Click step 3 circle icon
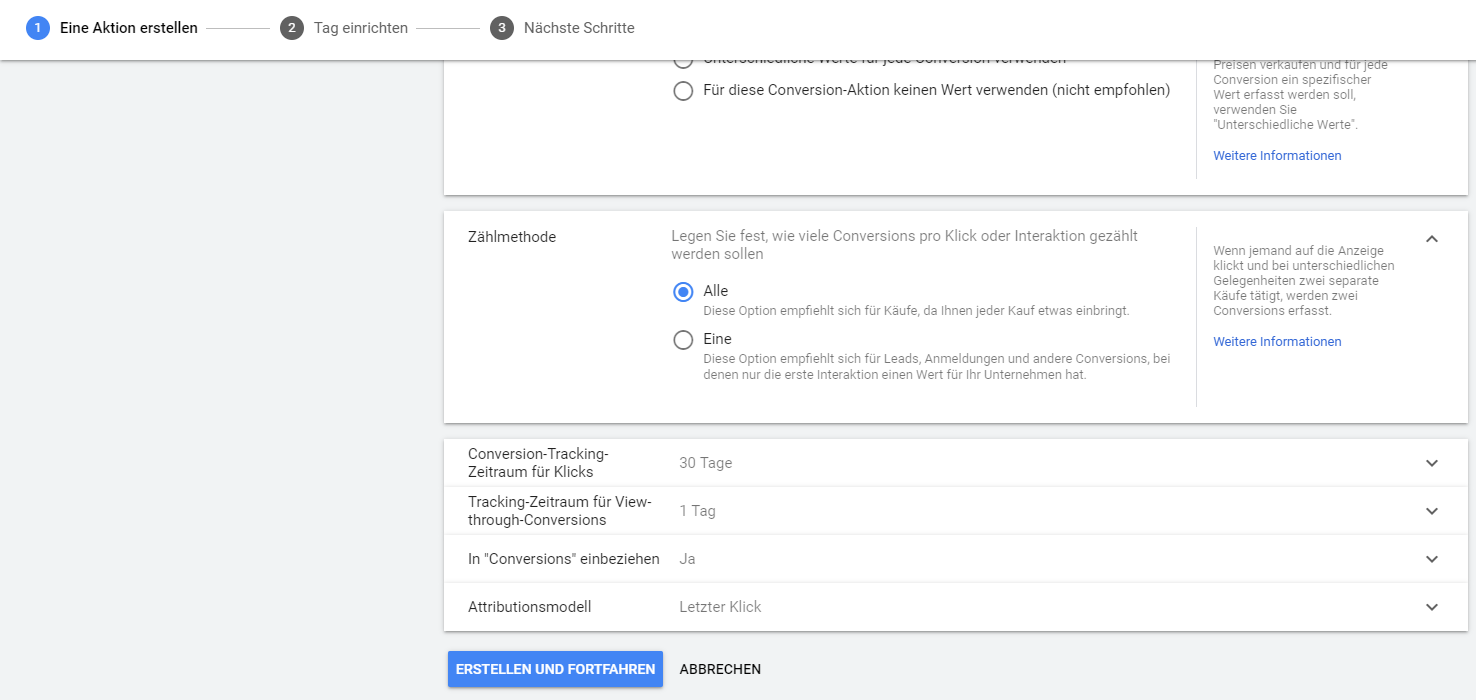 pos(502,28)
